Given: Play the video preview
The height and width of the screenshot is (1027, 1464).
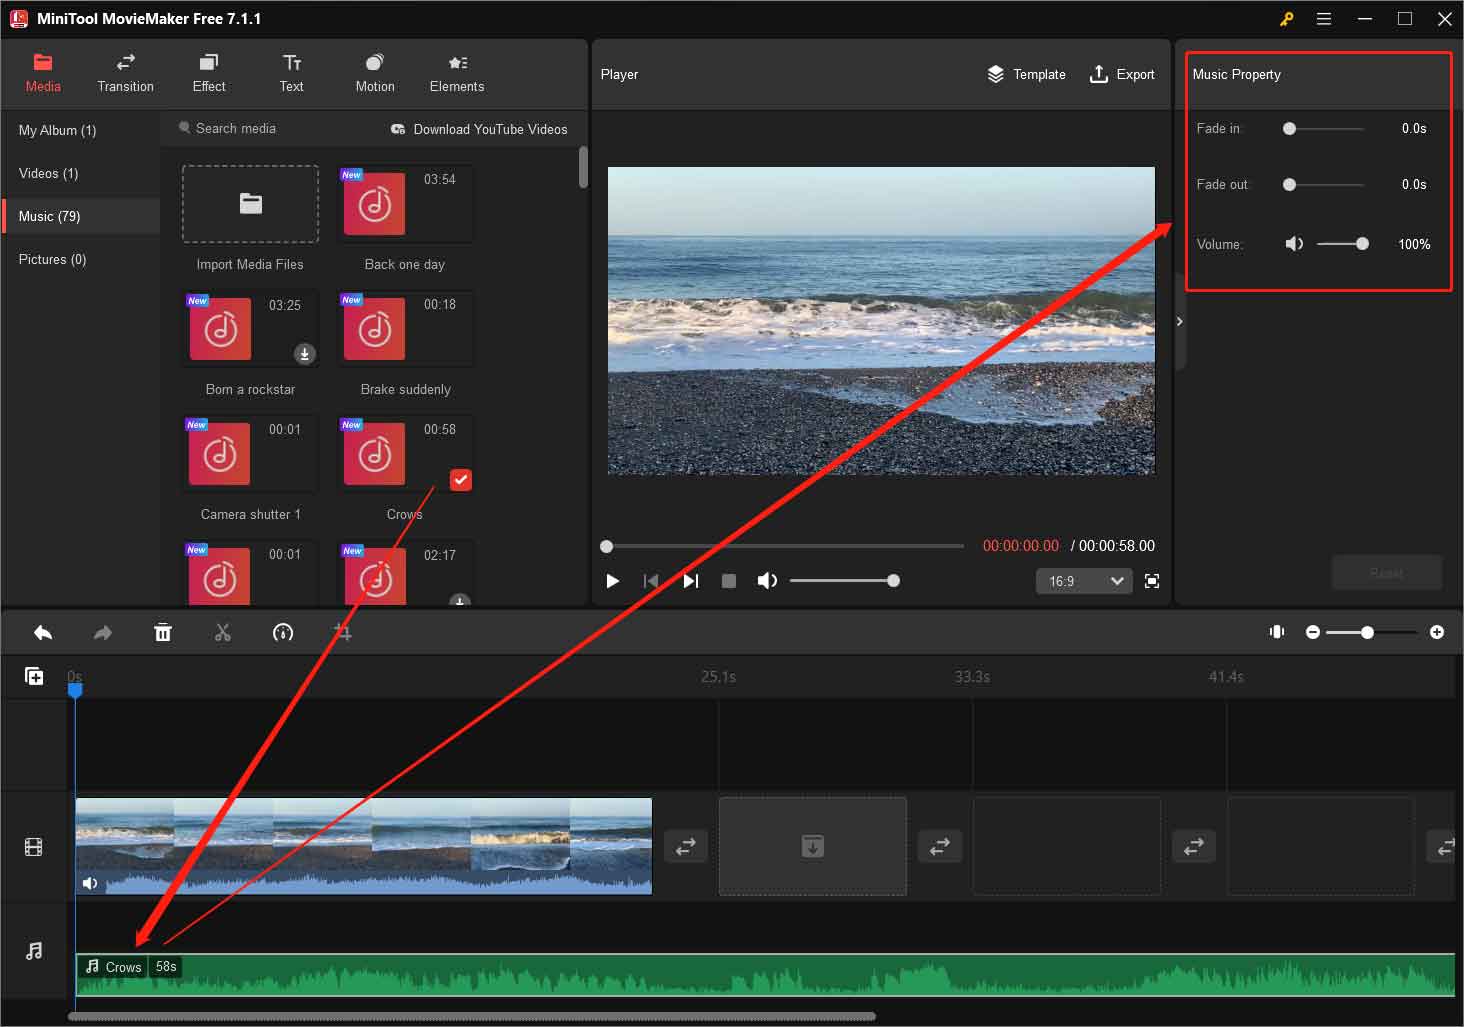Looking at the screenshot, I should [x=613, y=581].
